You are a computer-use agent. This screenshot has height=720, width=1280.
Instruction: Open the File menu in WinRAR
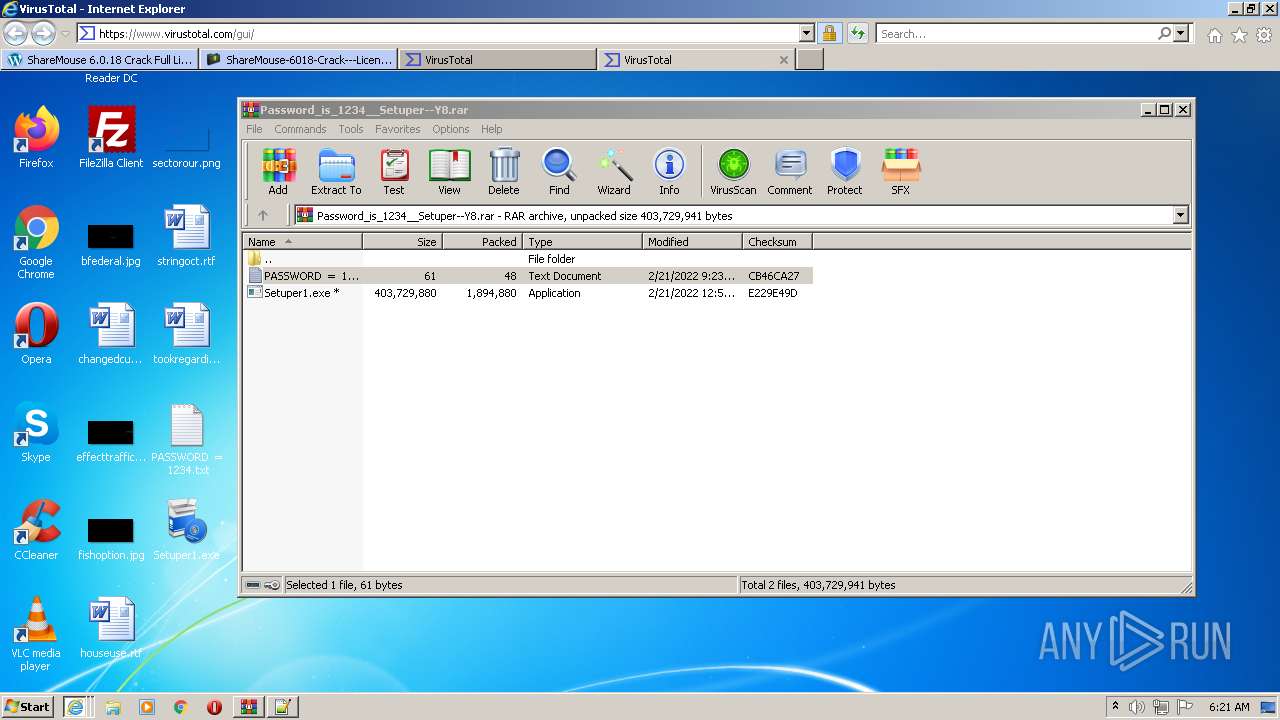254,129
